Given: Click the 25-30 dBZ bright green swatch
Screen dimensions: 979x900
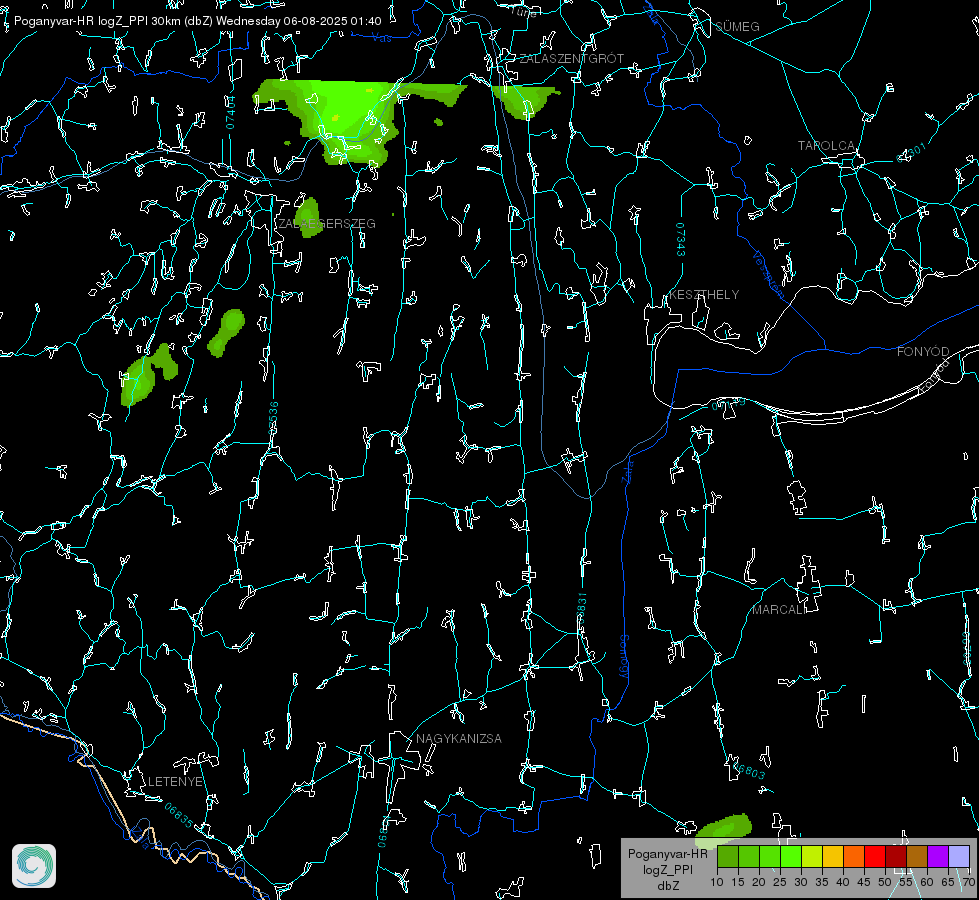Looking at the screenshot, I should 791,856.
